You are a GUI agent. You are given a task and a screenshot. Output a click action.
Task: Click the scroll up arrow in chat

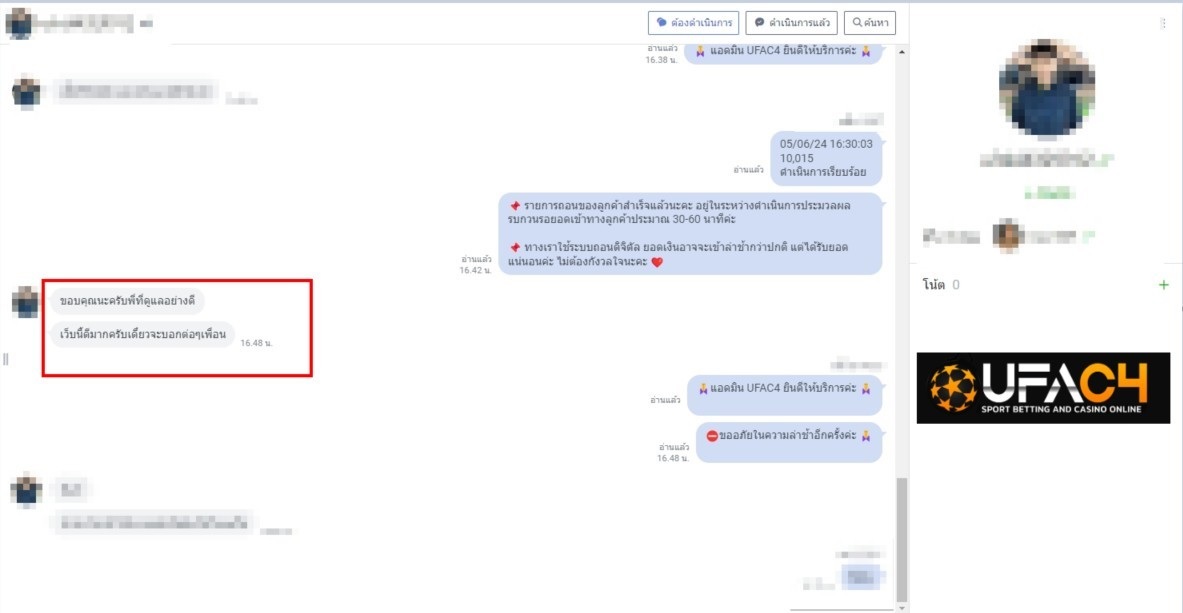click(902, 51)
